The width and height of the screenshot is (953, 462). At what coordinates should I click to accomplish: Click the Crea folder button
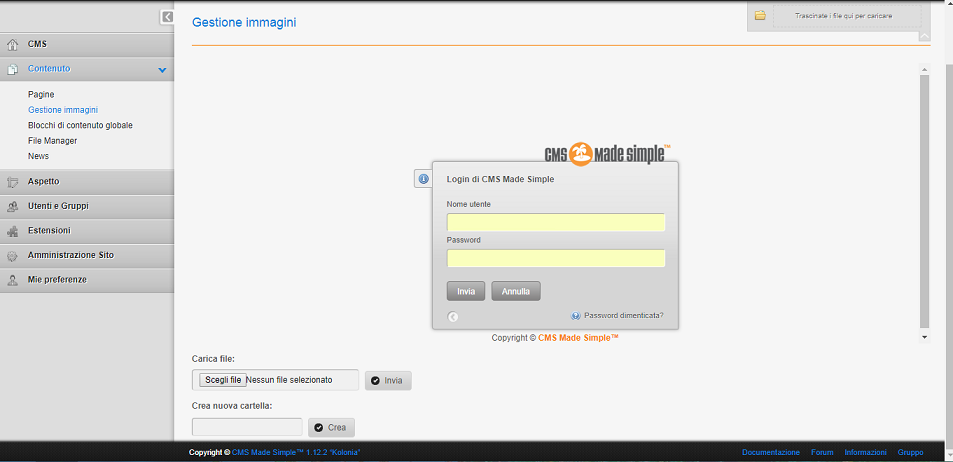[331, 428]
